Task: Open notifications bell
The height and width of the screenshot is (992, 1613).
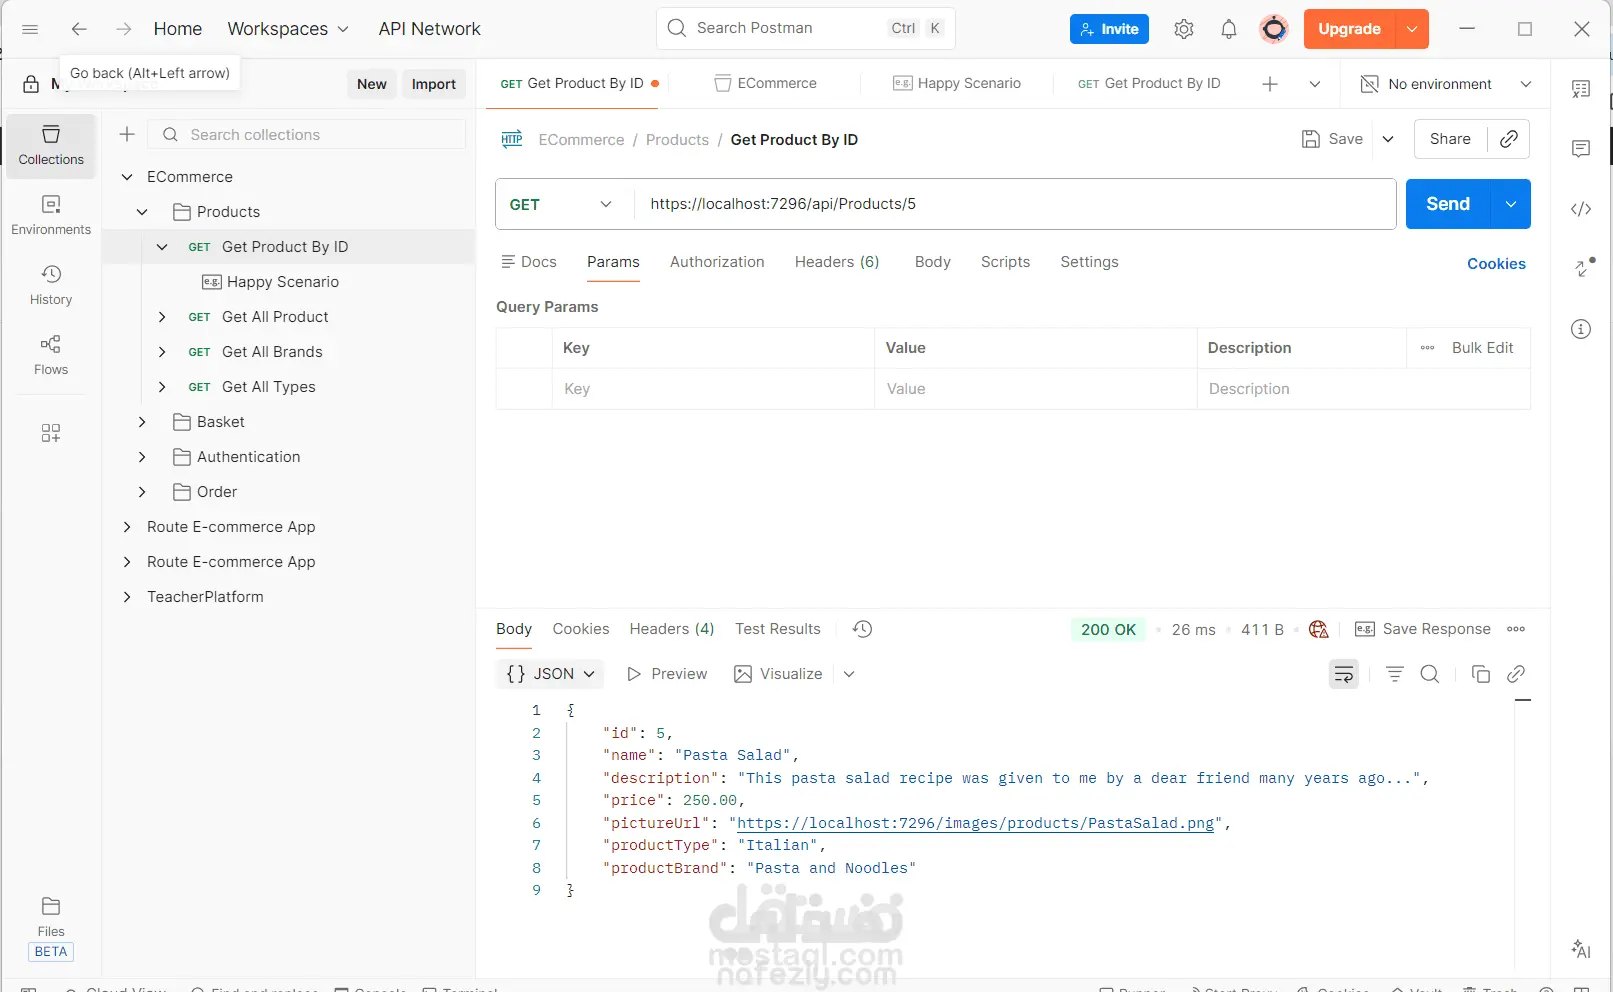Action: [x=1229, y=29]
